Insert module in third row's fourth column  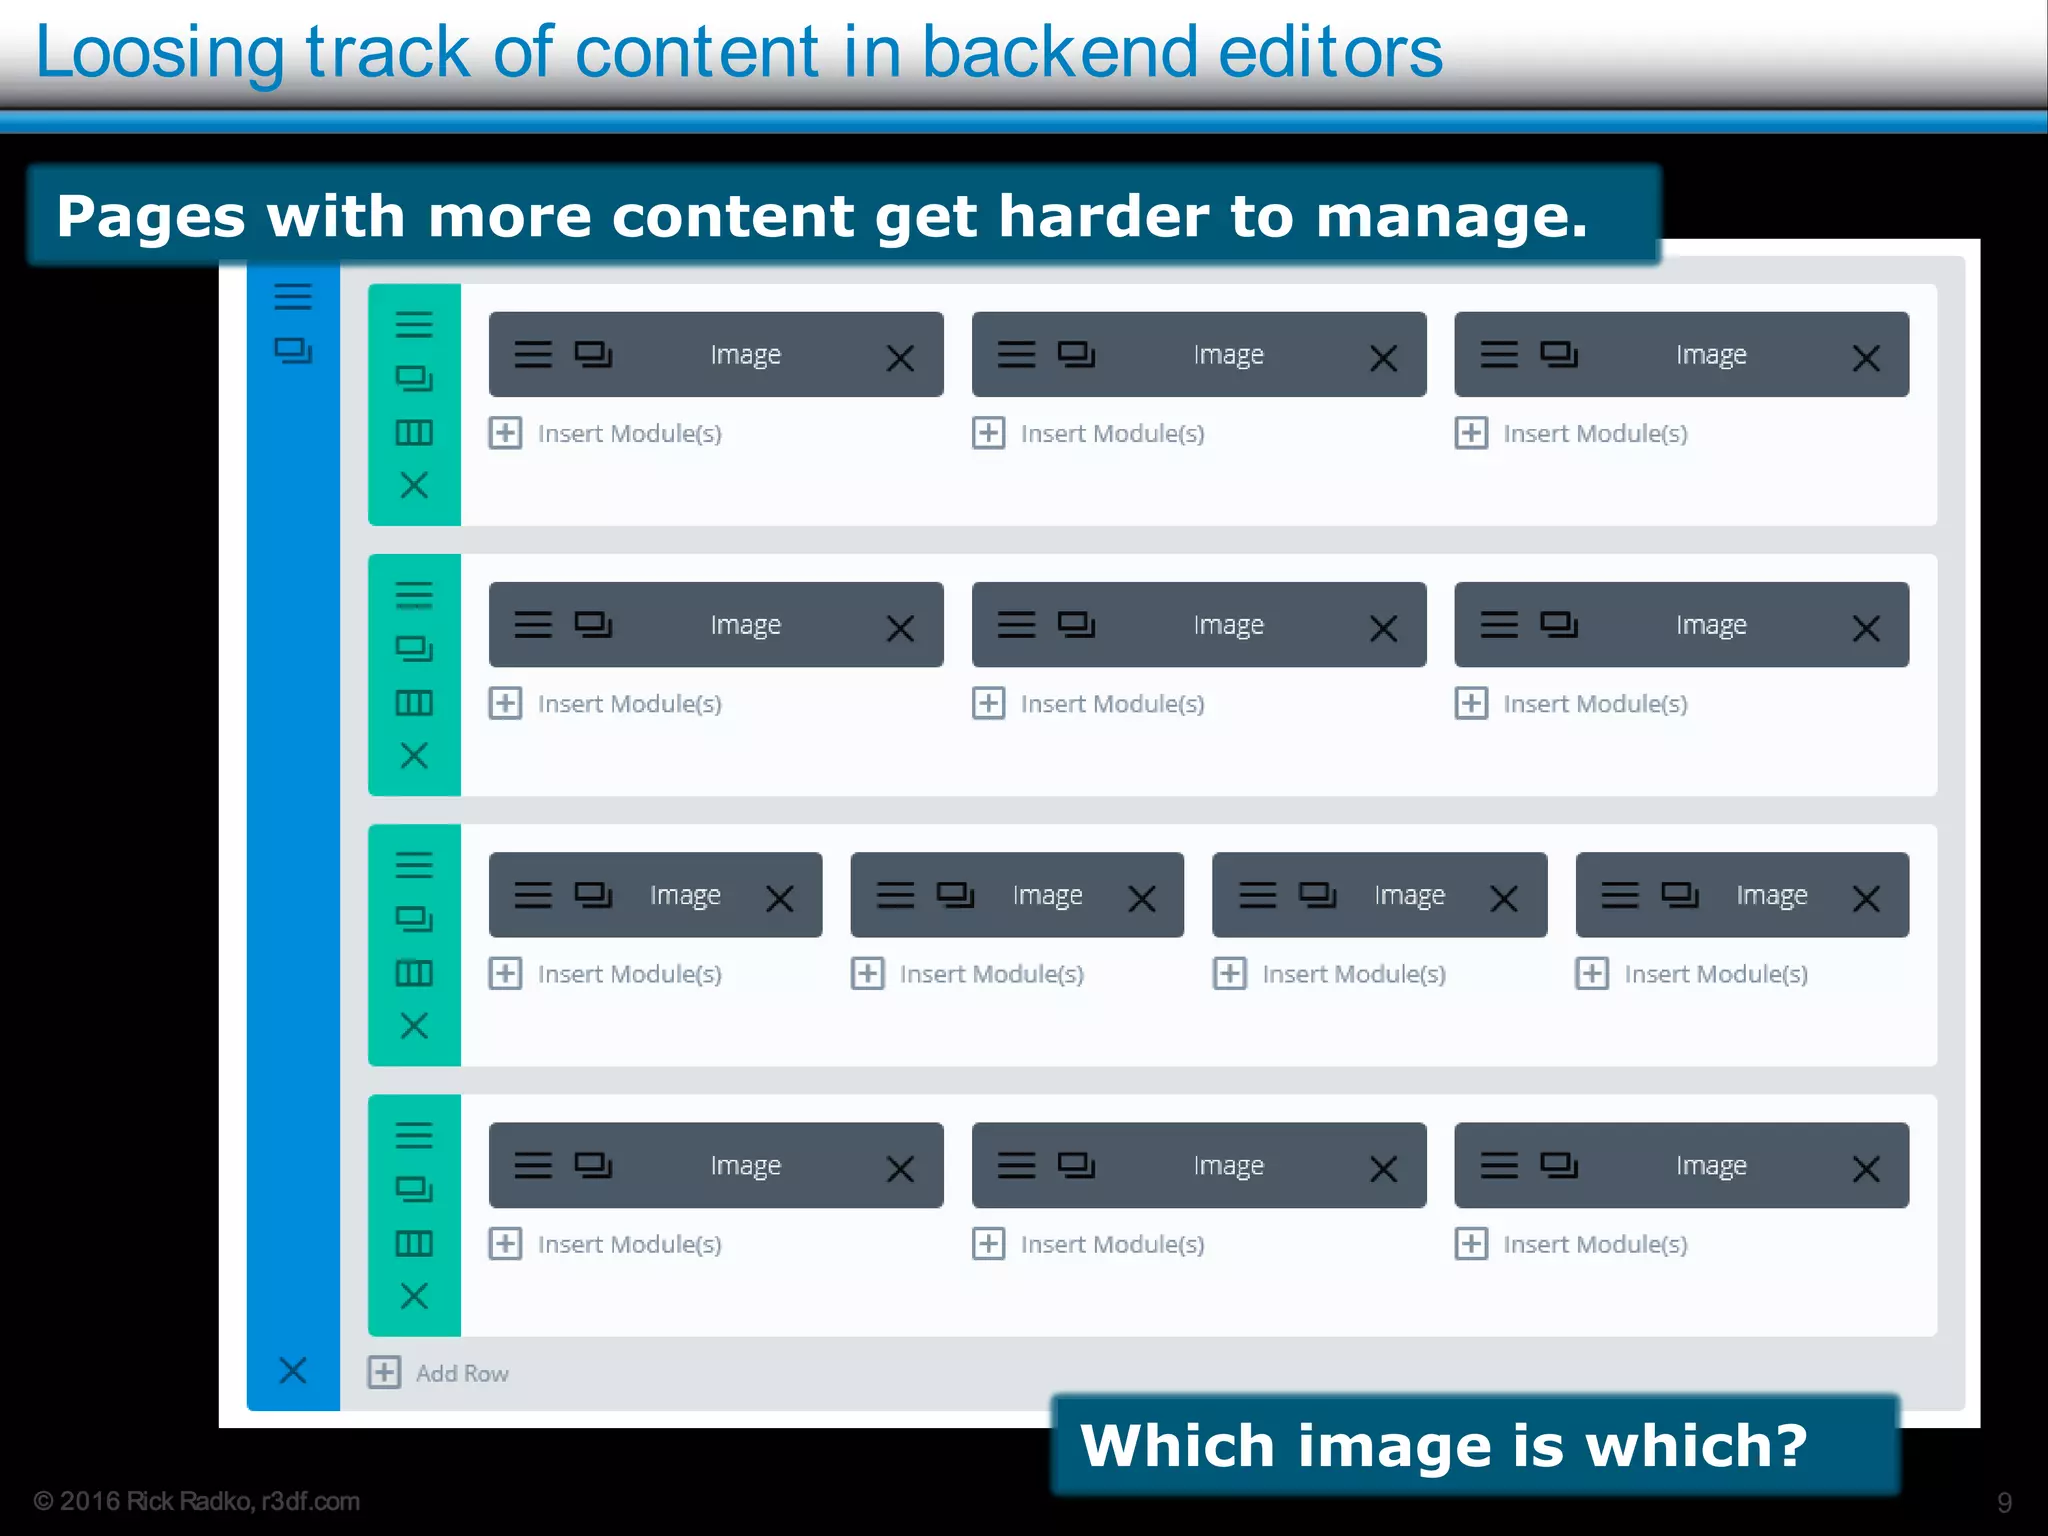tap(1692, 973)
